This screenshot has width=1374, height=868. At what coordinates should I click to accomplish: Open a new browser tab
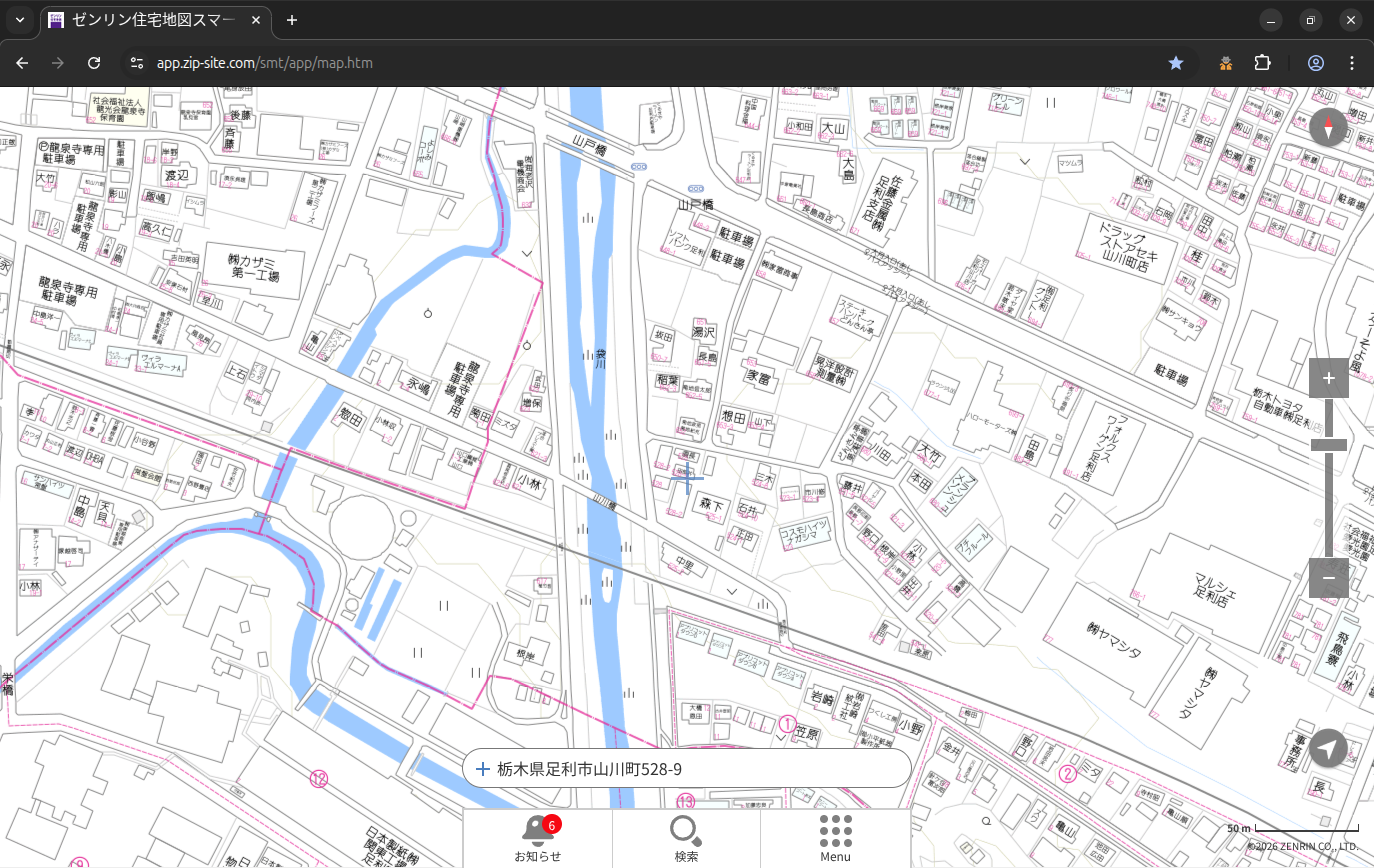(292, 20)
